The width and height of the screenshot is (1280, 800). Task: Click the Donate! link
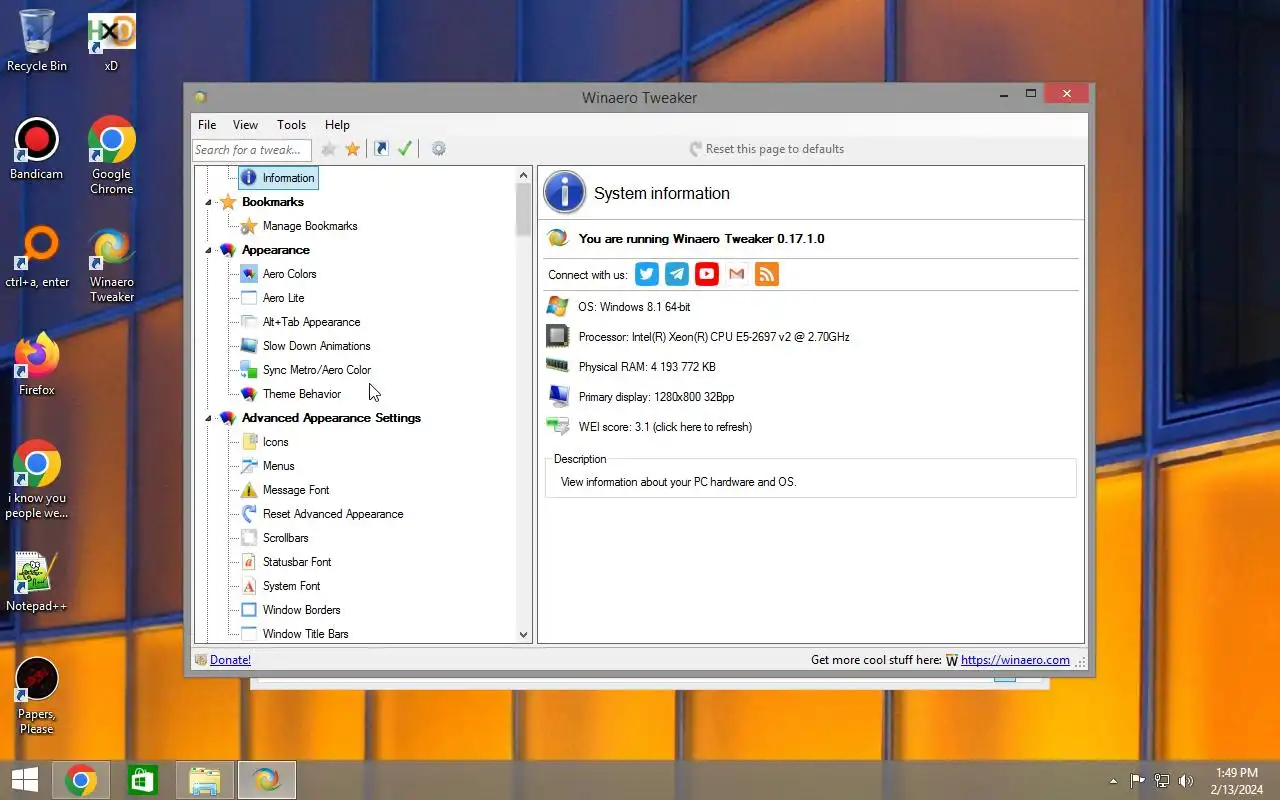click(230, 660)
